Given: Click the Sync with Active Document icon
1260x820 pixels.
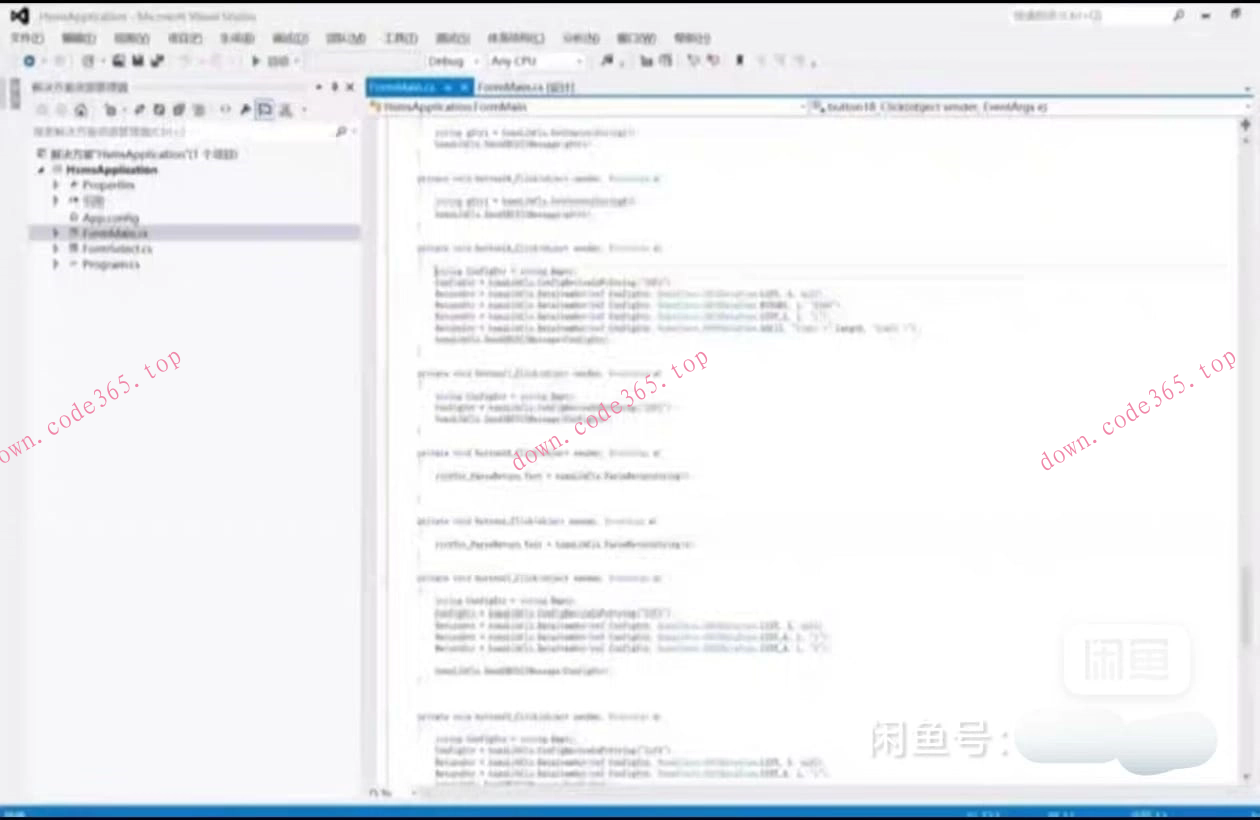Looking at the screenshot, I should coord(139,110).
